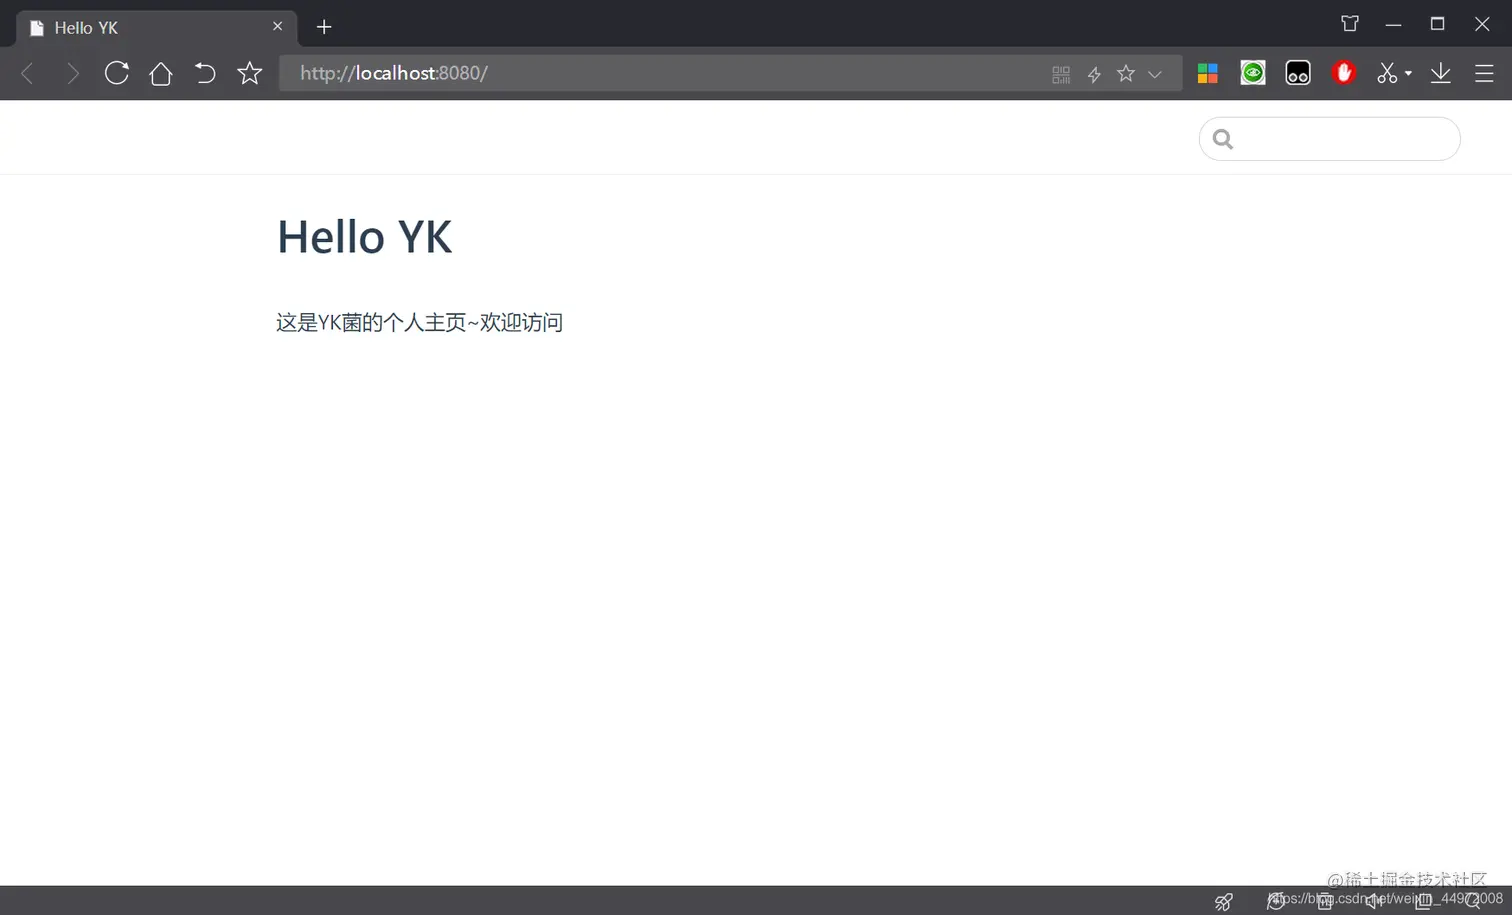The image size is (1512, 915).
Task: Open the colorful grid apps extension
Action: [1207, 72]
